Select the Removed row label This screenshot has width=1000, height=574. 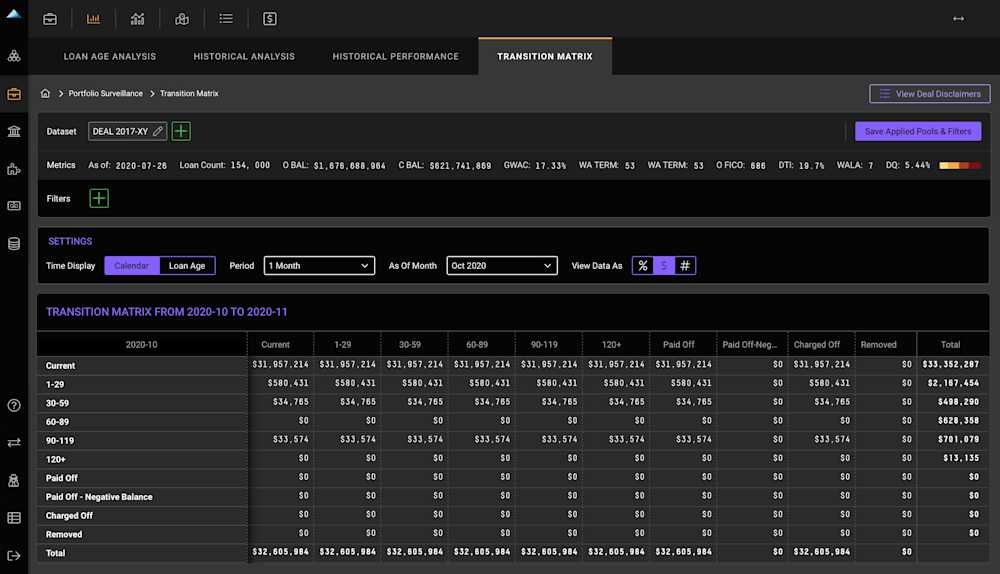pos(64,534)
